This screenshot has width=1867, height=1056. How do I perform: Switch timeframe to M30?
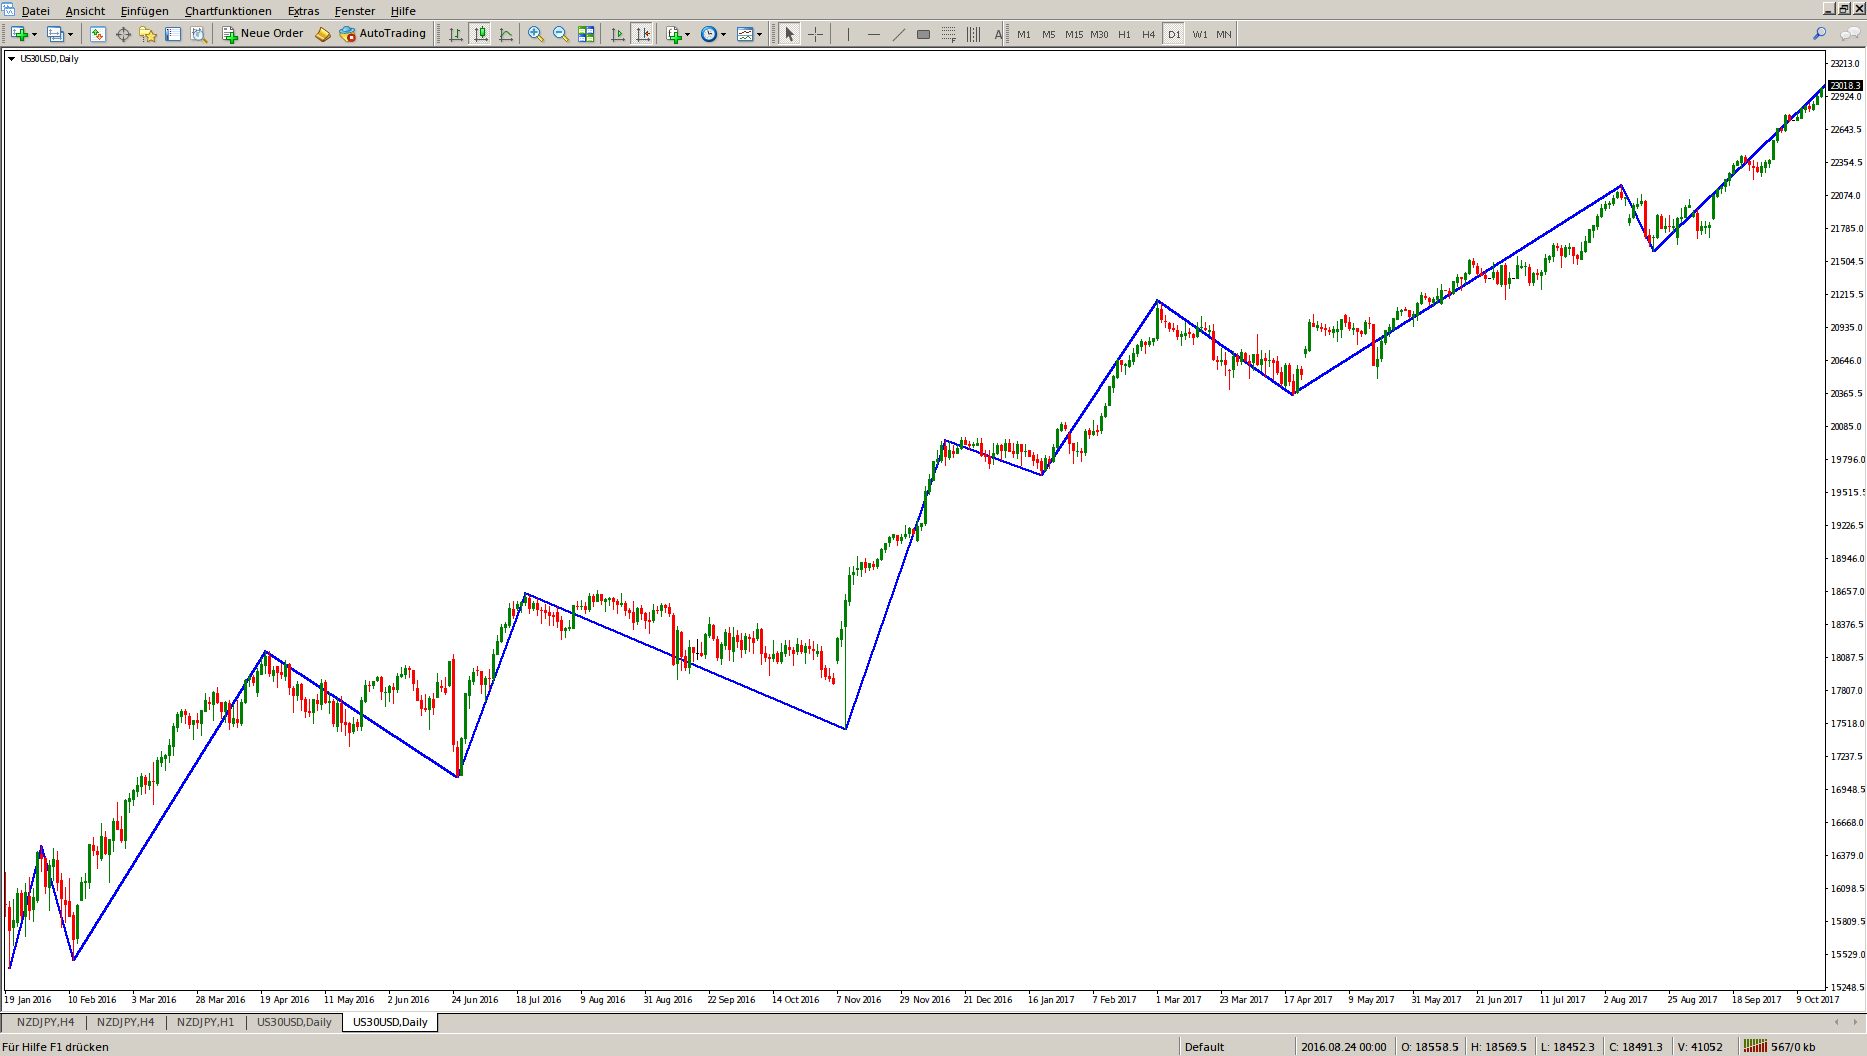[1099, 34]
